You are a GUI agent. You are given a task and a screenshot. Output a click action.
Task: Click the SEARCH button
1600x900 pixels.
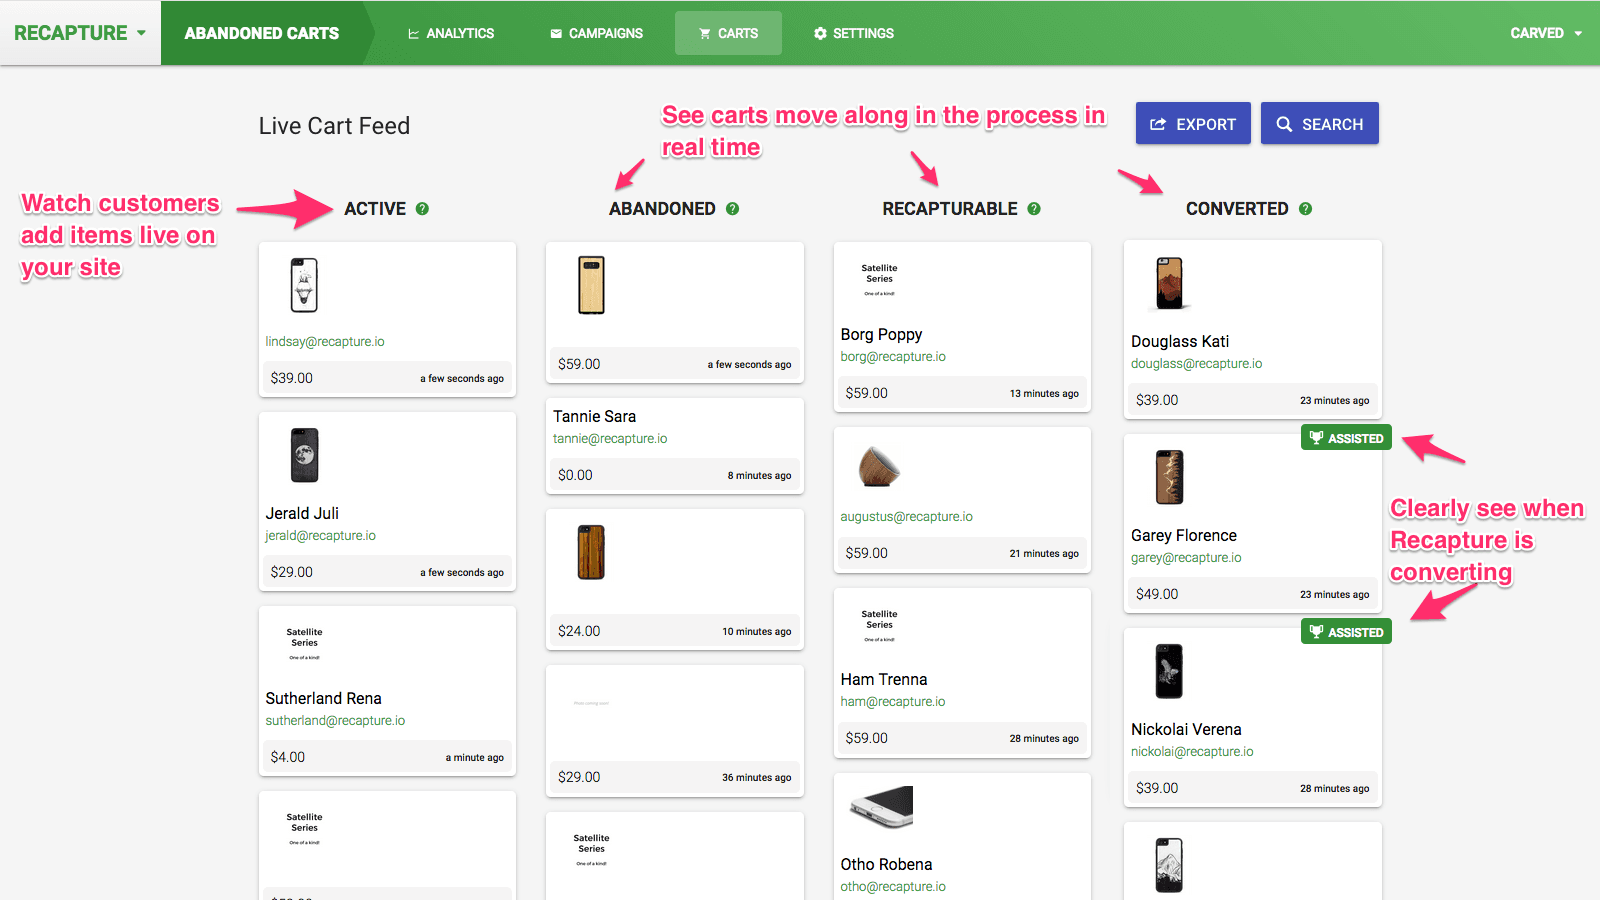1320,123
